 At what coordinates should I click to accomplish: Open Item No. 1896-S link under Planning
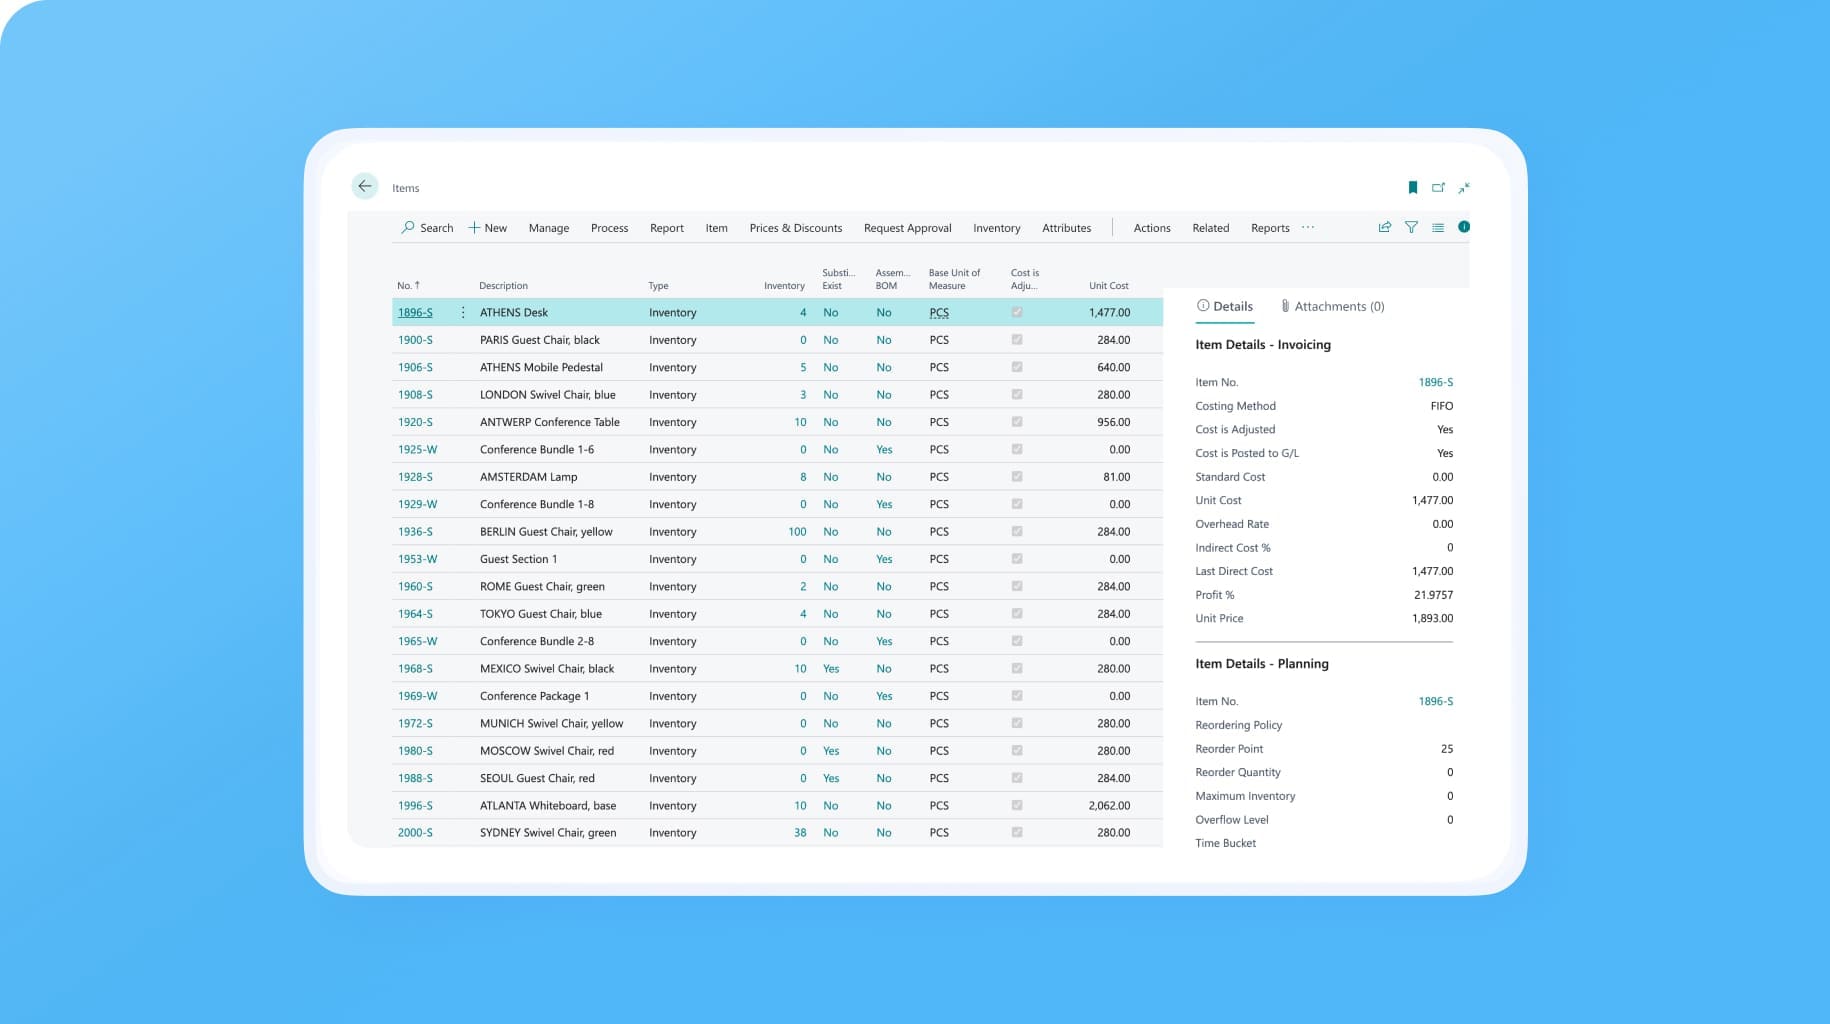point(1435,701)
